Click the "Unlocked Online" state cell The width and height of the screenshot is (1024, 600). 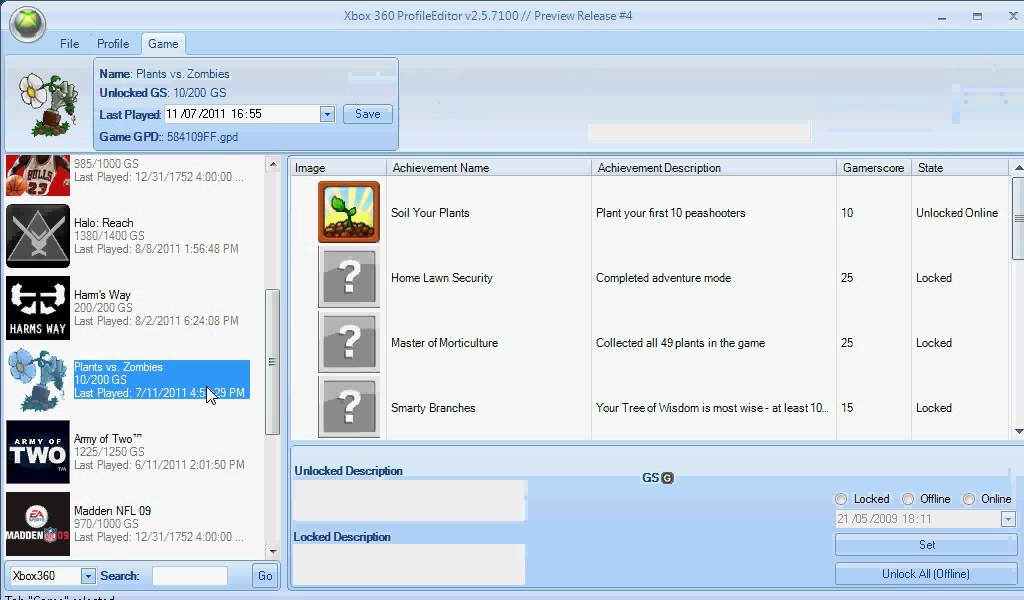[957, 213]
